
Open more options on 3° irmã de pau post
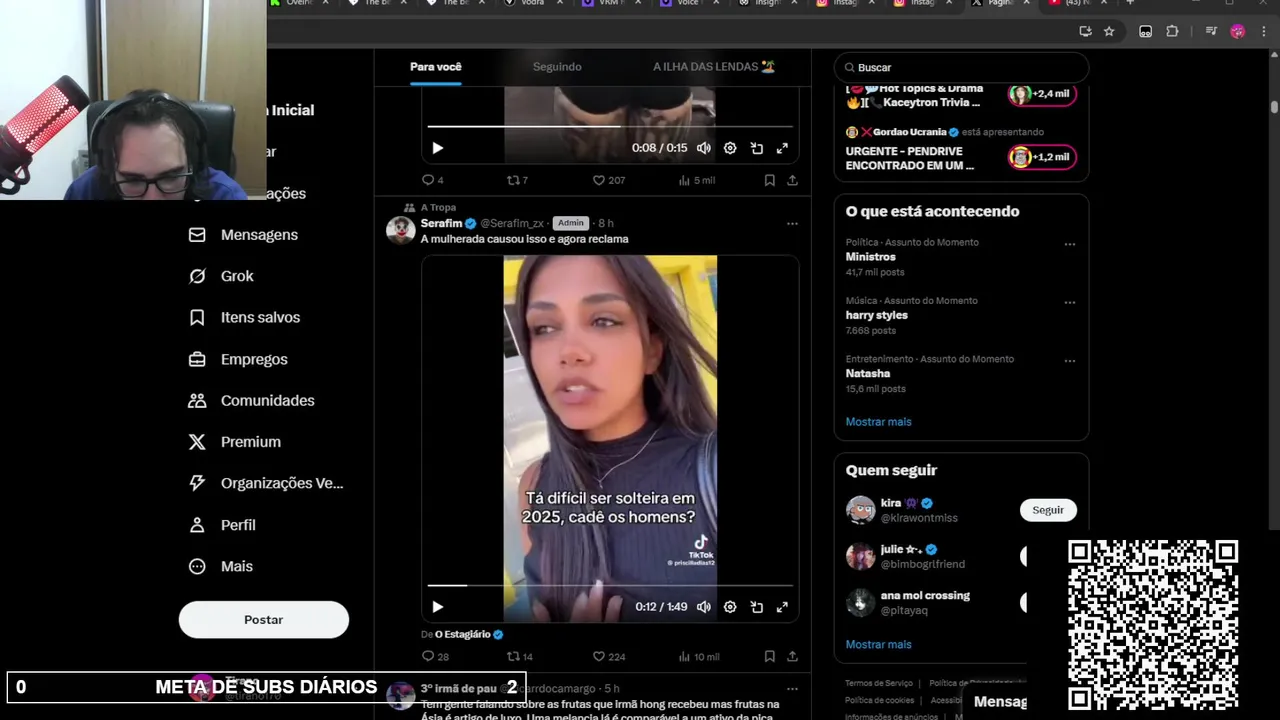point(792,689)
